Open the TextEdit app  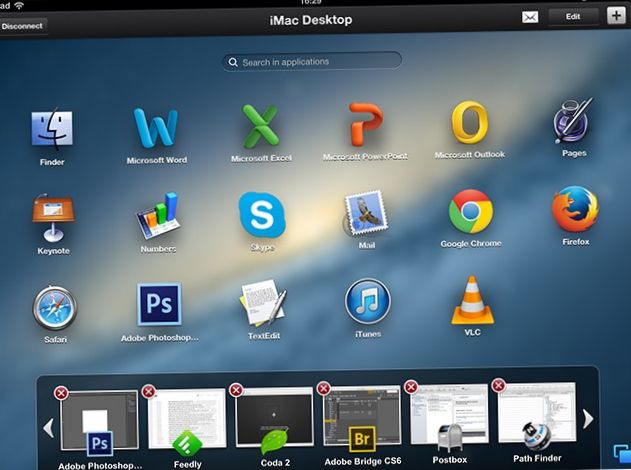pos(263,303)
